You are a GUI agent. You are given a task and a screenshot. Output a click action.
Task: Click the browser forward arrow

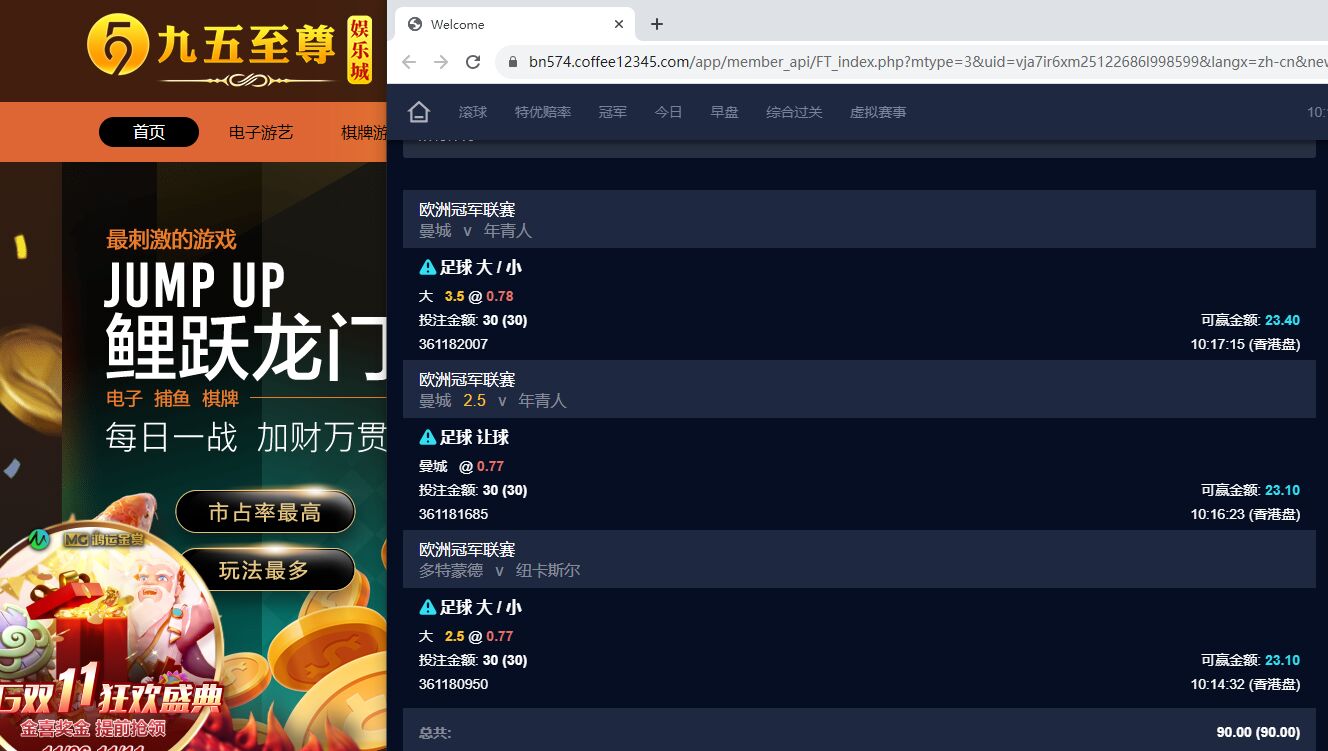tap(441, 62)
